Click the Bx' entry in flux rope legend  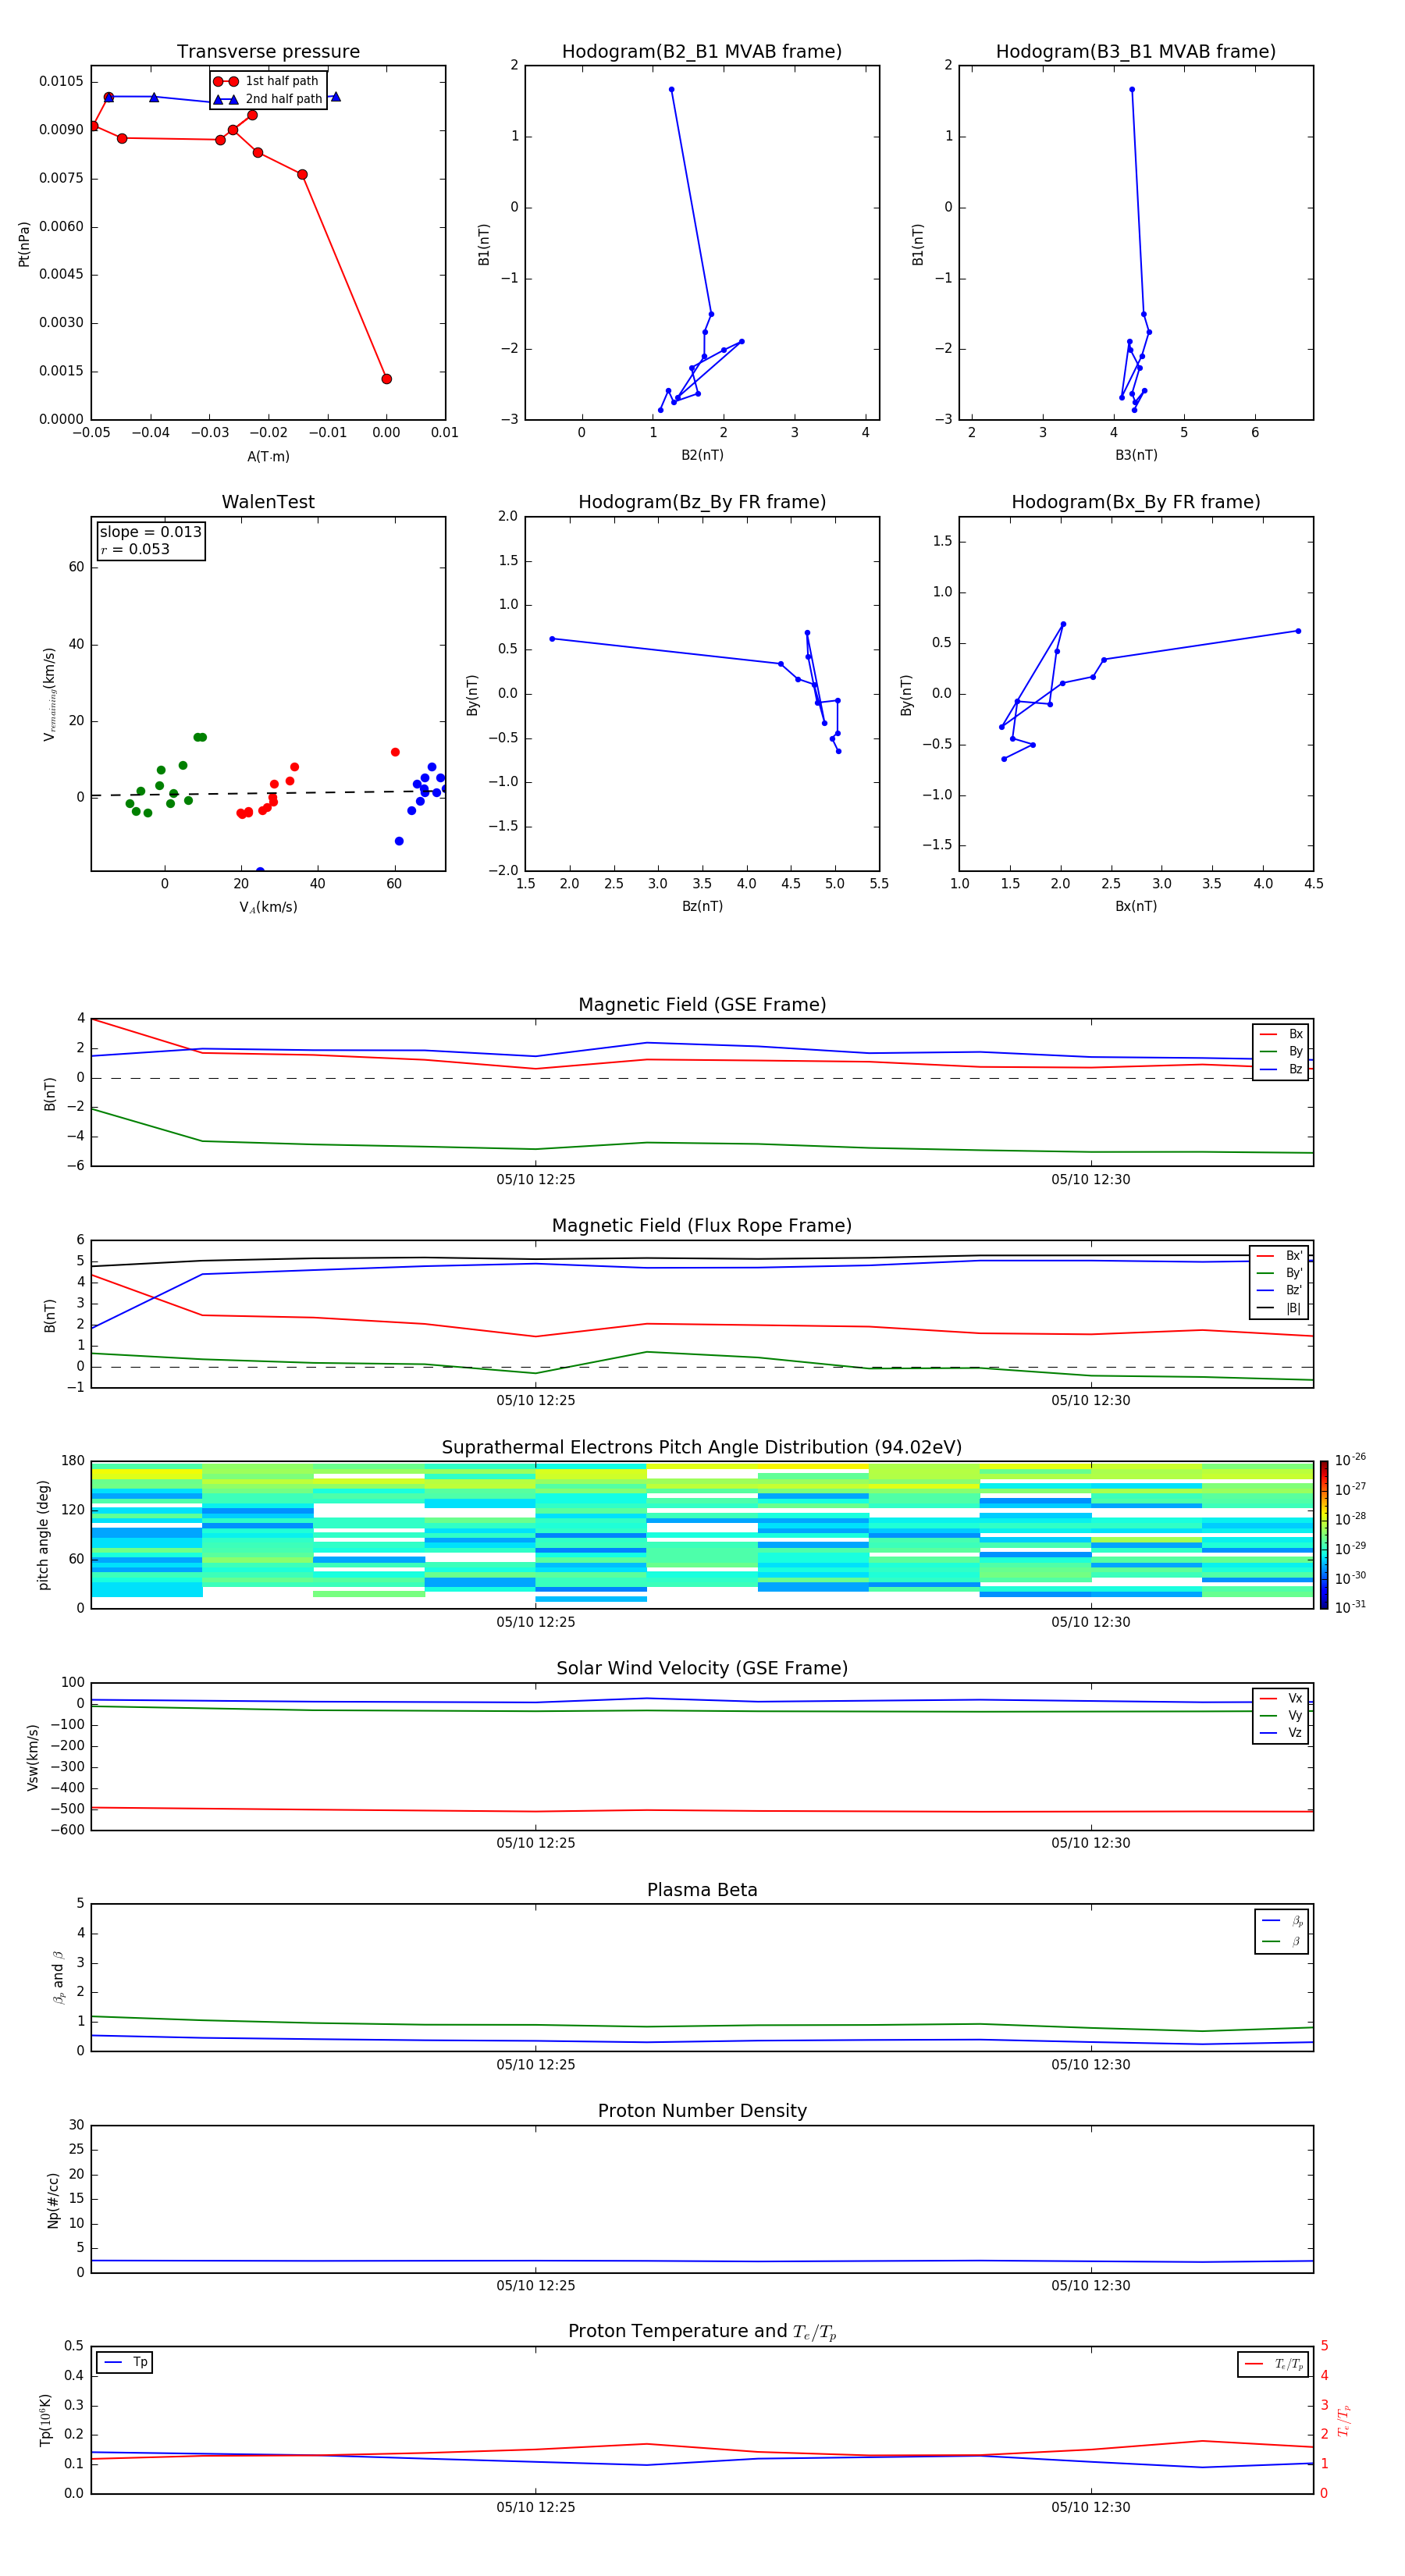1280,1256
